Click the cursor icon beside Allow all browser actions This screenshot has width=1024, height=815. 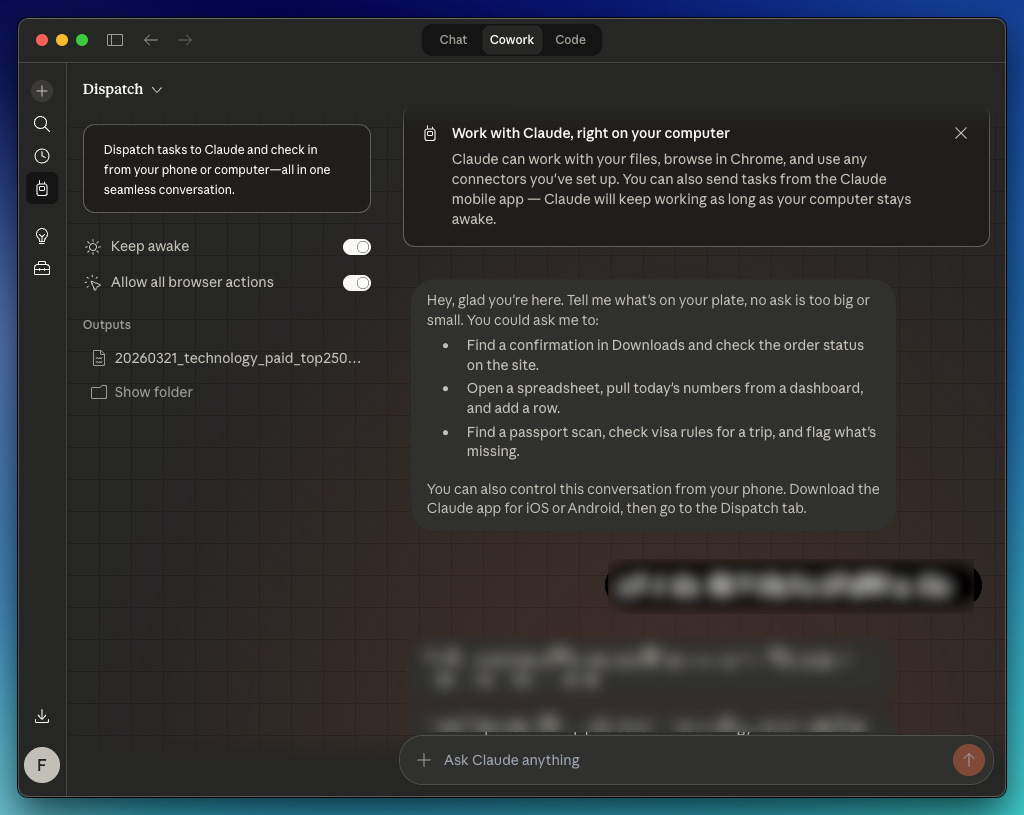[93, 282]
